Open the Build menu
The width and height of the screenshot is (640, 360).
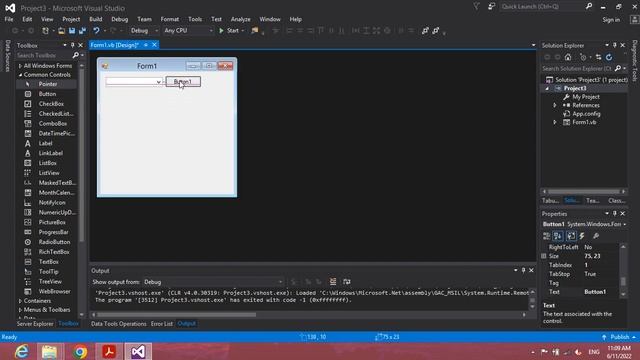pos(96,19)
